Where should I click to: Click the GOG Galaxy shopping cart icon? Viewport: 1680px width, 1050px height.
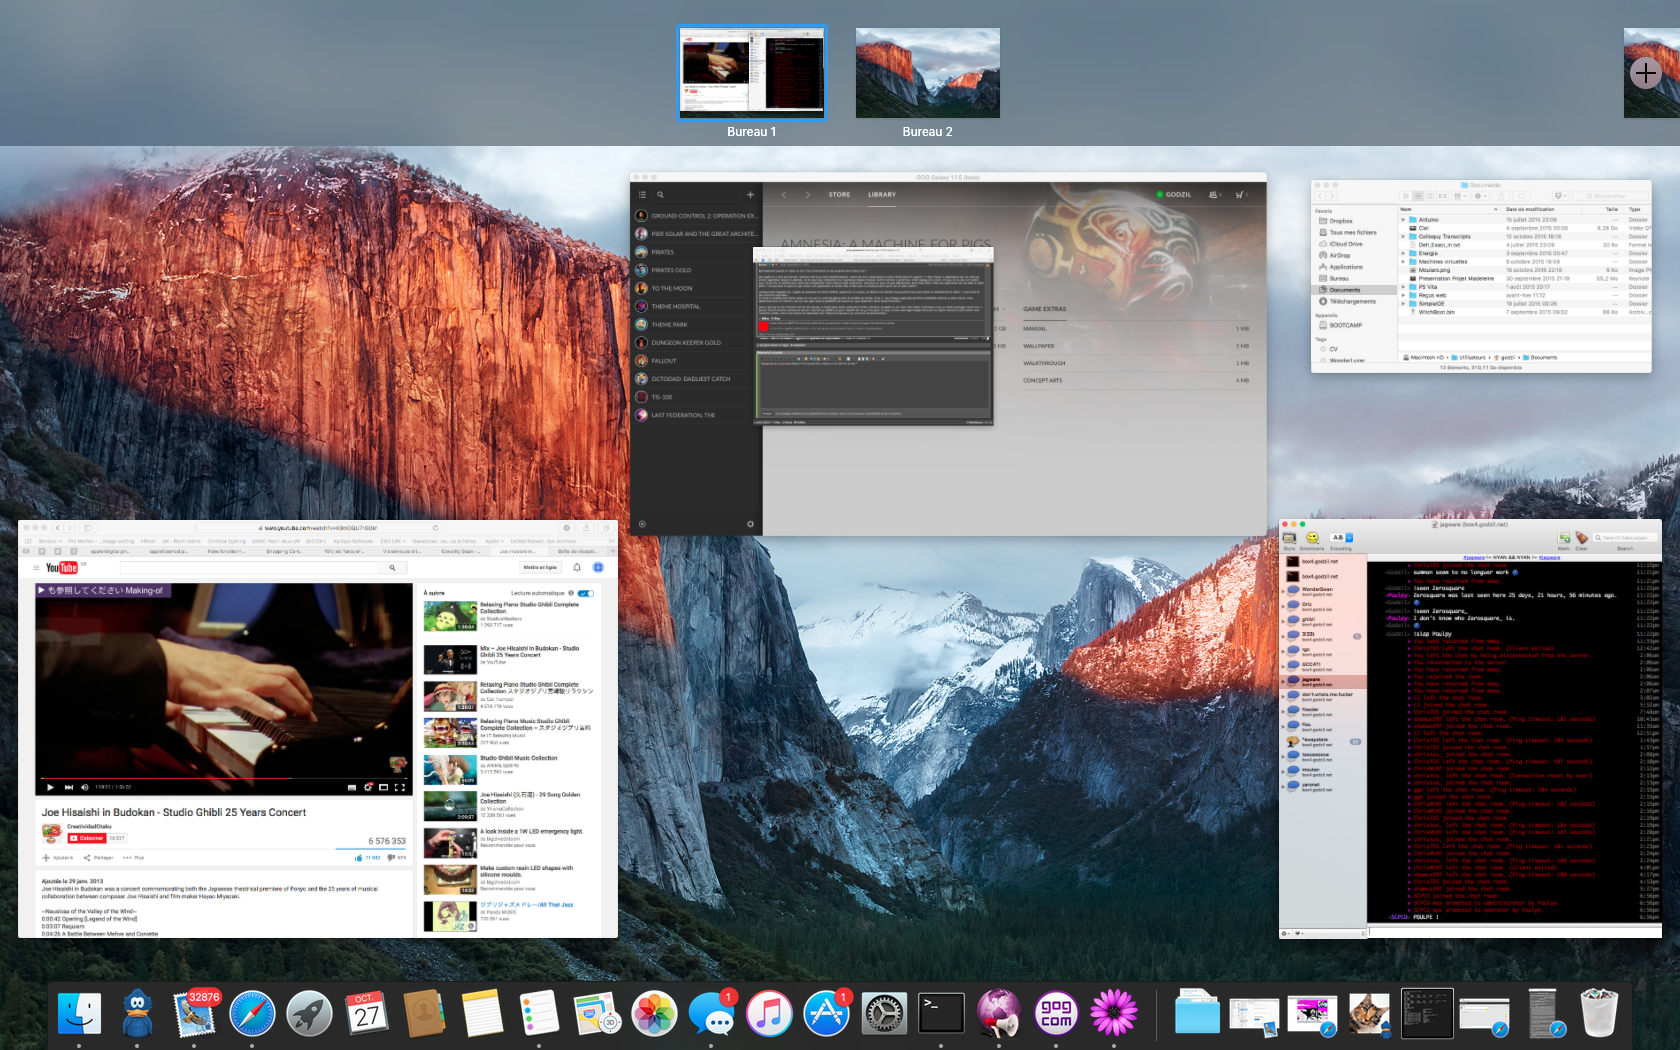(1241, 195)
